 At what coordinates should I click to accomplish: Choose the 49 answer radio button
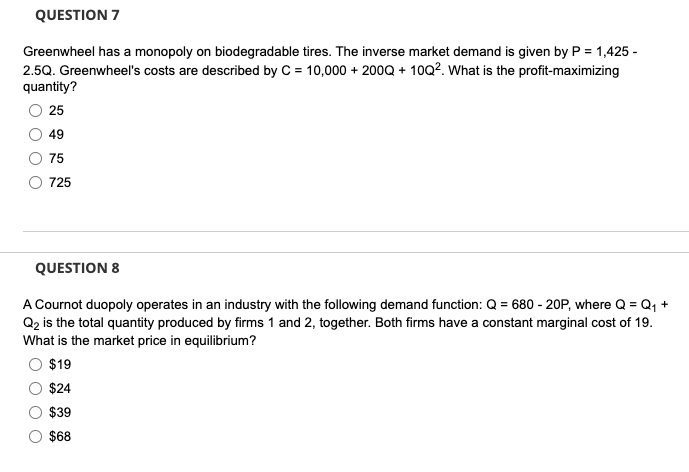pos(36,134)
